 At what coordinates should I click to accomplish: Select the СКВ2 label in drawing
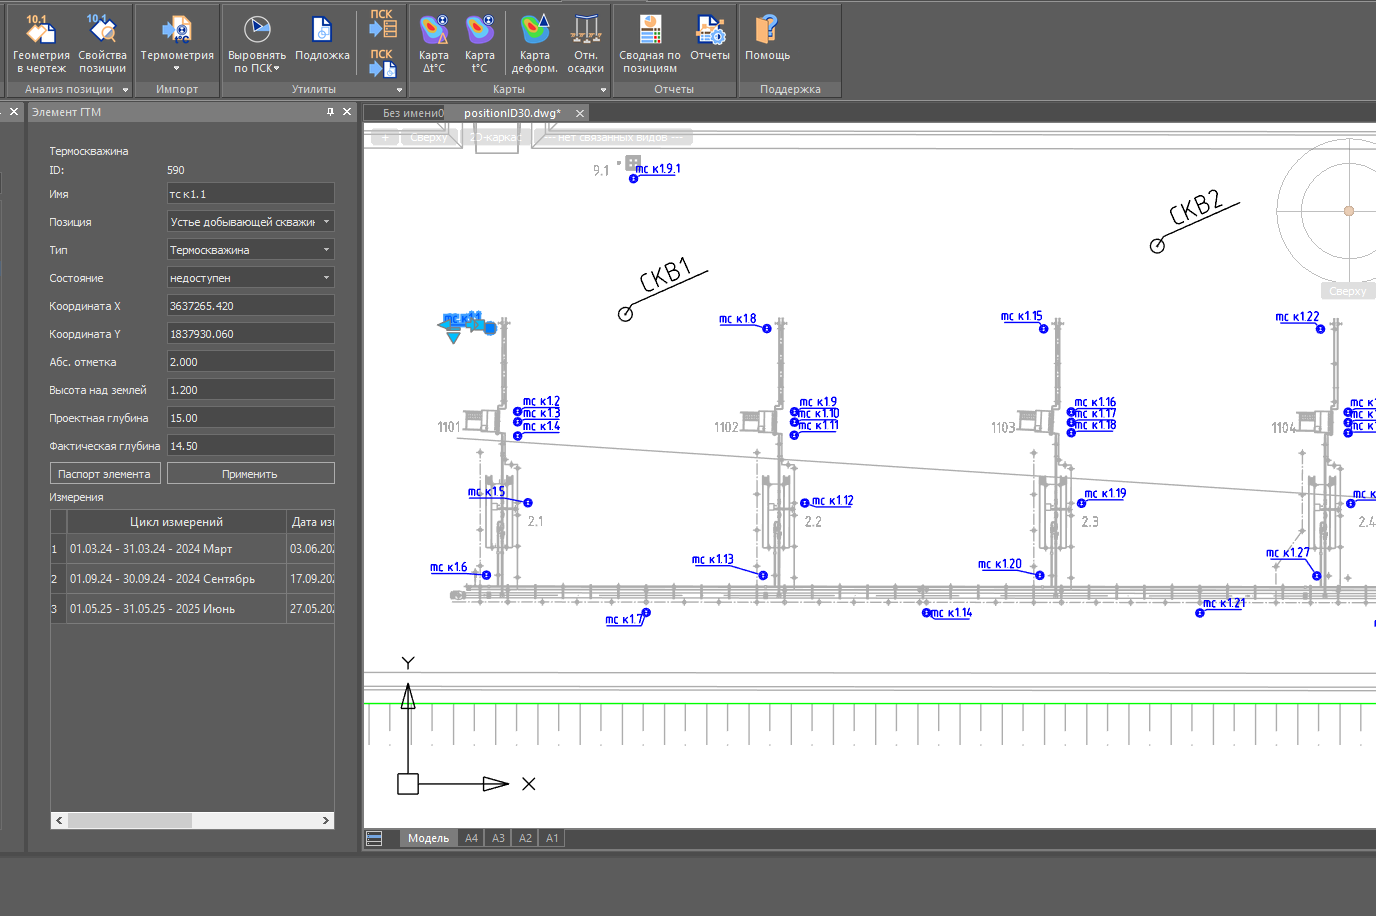click(x=1196, y=207)
